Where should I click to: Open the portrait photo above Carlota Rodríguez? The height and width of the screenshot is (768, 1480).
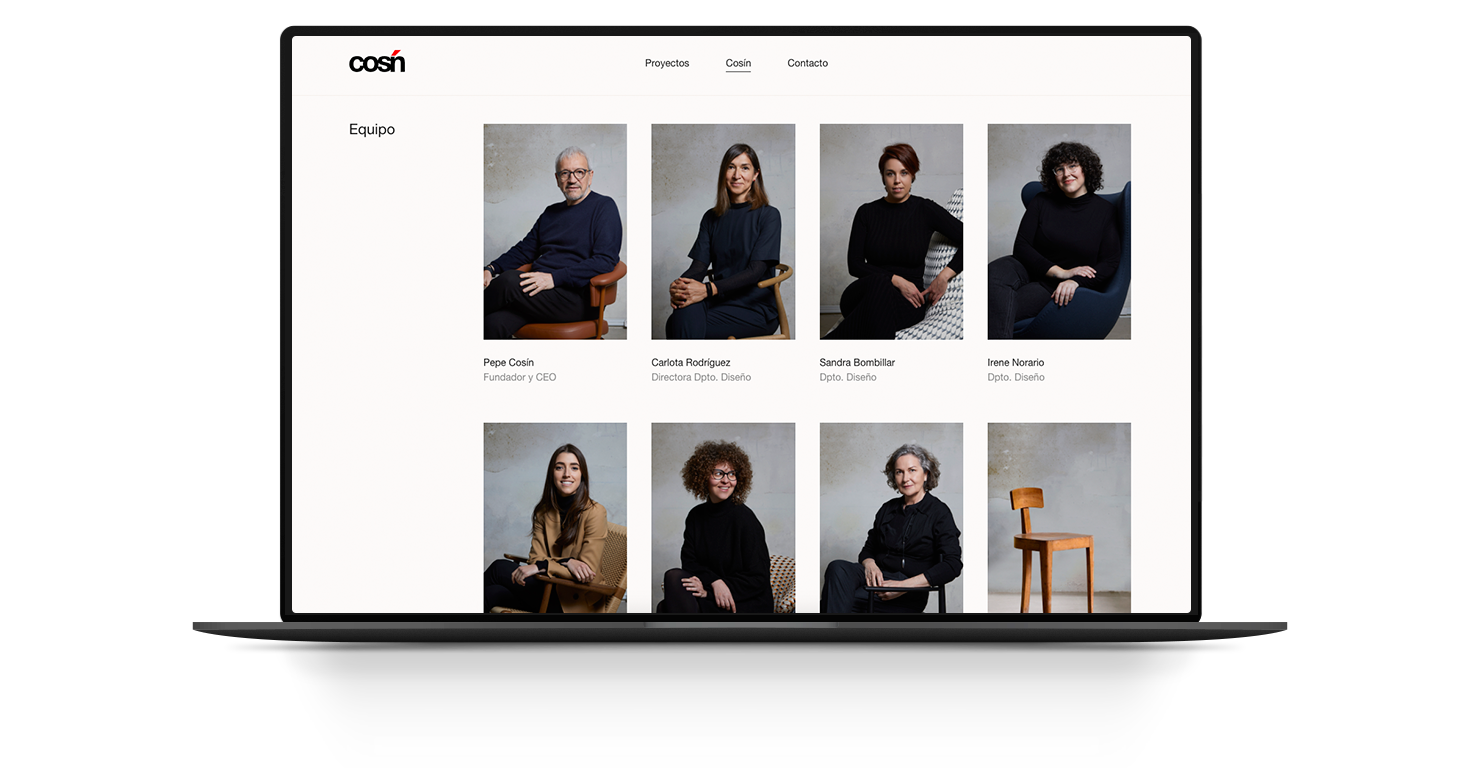(x=723, y=231)
